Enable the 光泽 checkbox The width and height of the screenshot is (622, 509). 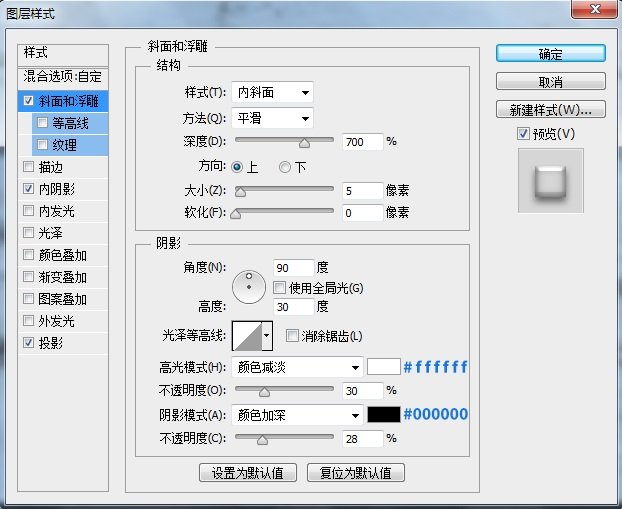[29, 232]
